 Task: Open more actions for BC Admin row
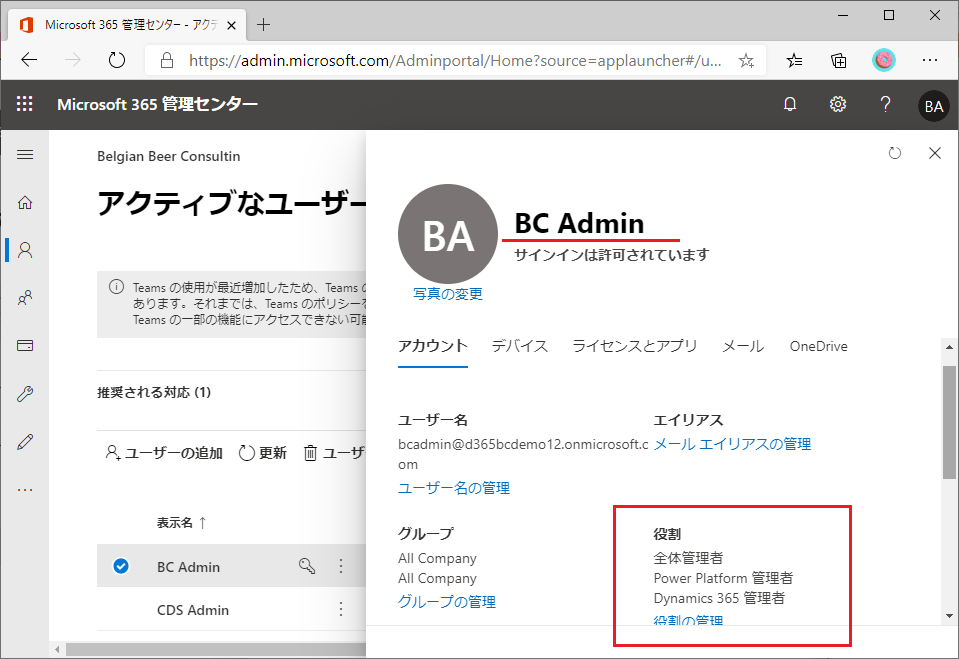tap(341, 566)
